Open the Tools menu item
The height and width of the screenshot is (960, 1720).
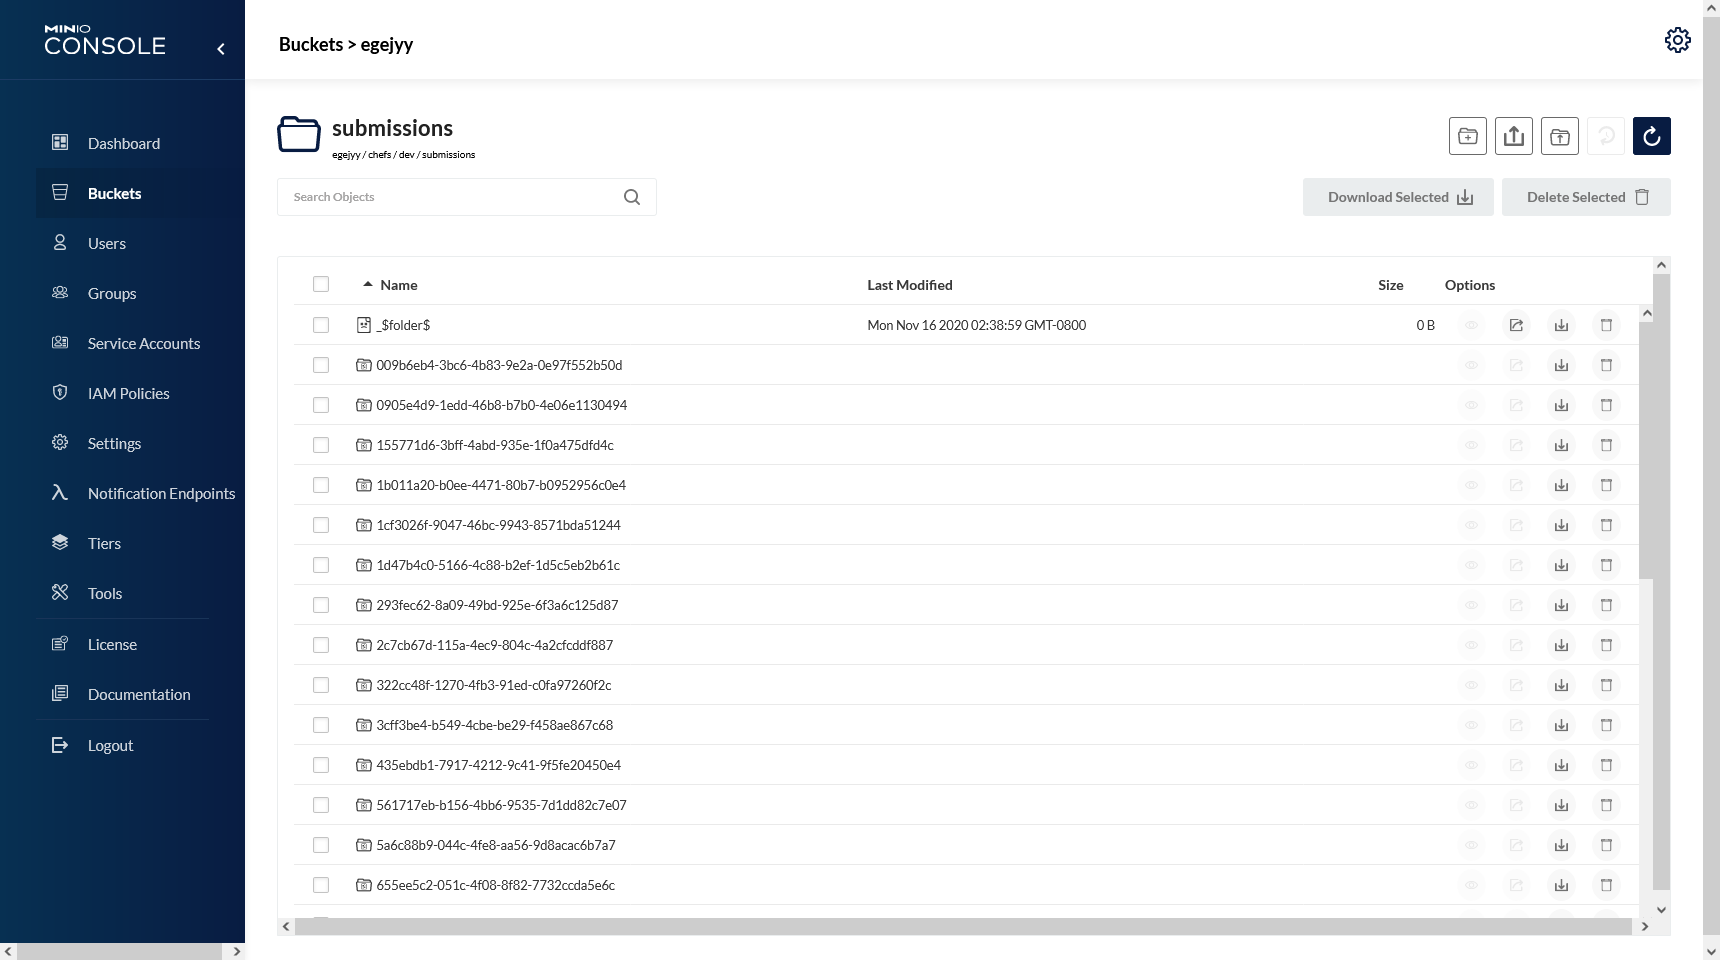[x=140, y=593]
